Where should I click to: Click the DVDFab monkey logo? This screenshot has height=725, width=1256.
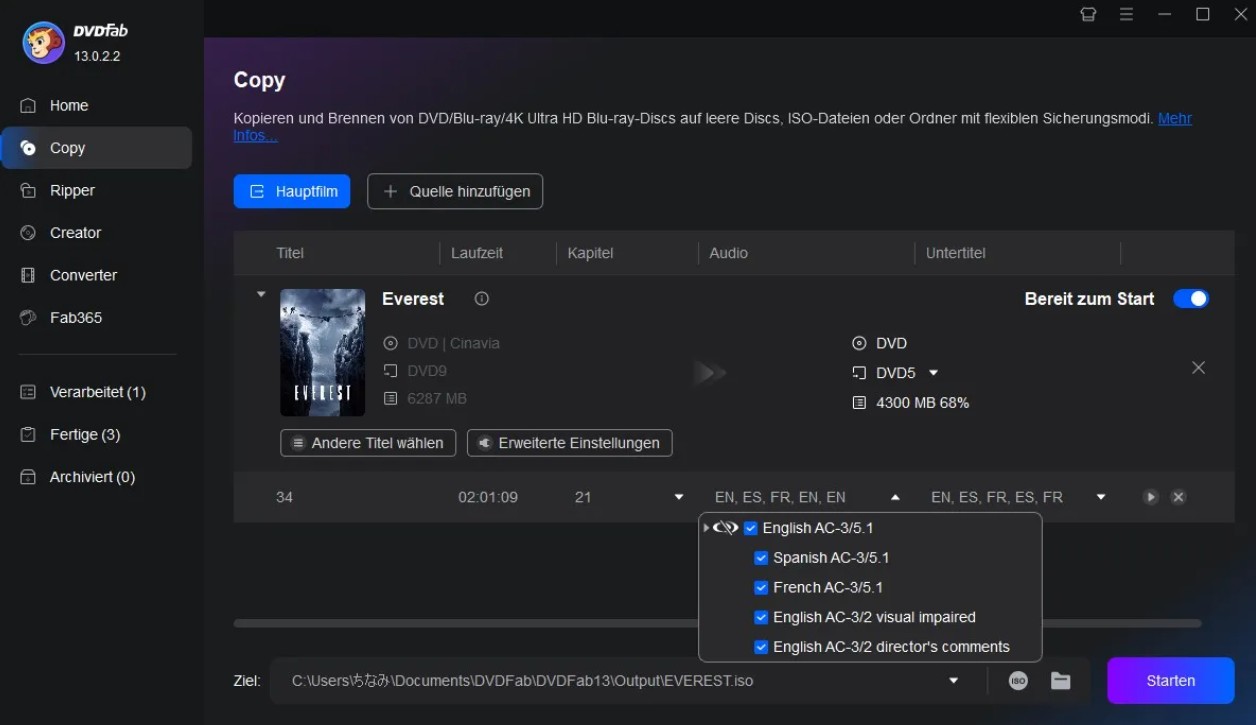43,42
